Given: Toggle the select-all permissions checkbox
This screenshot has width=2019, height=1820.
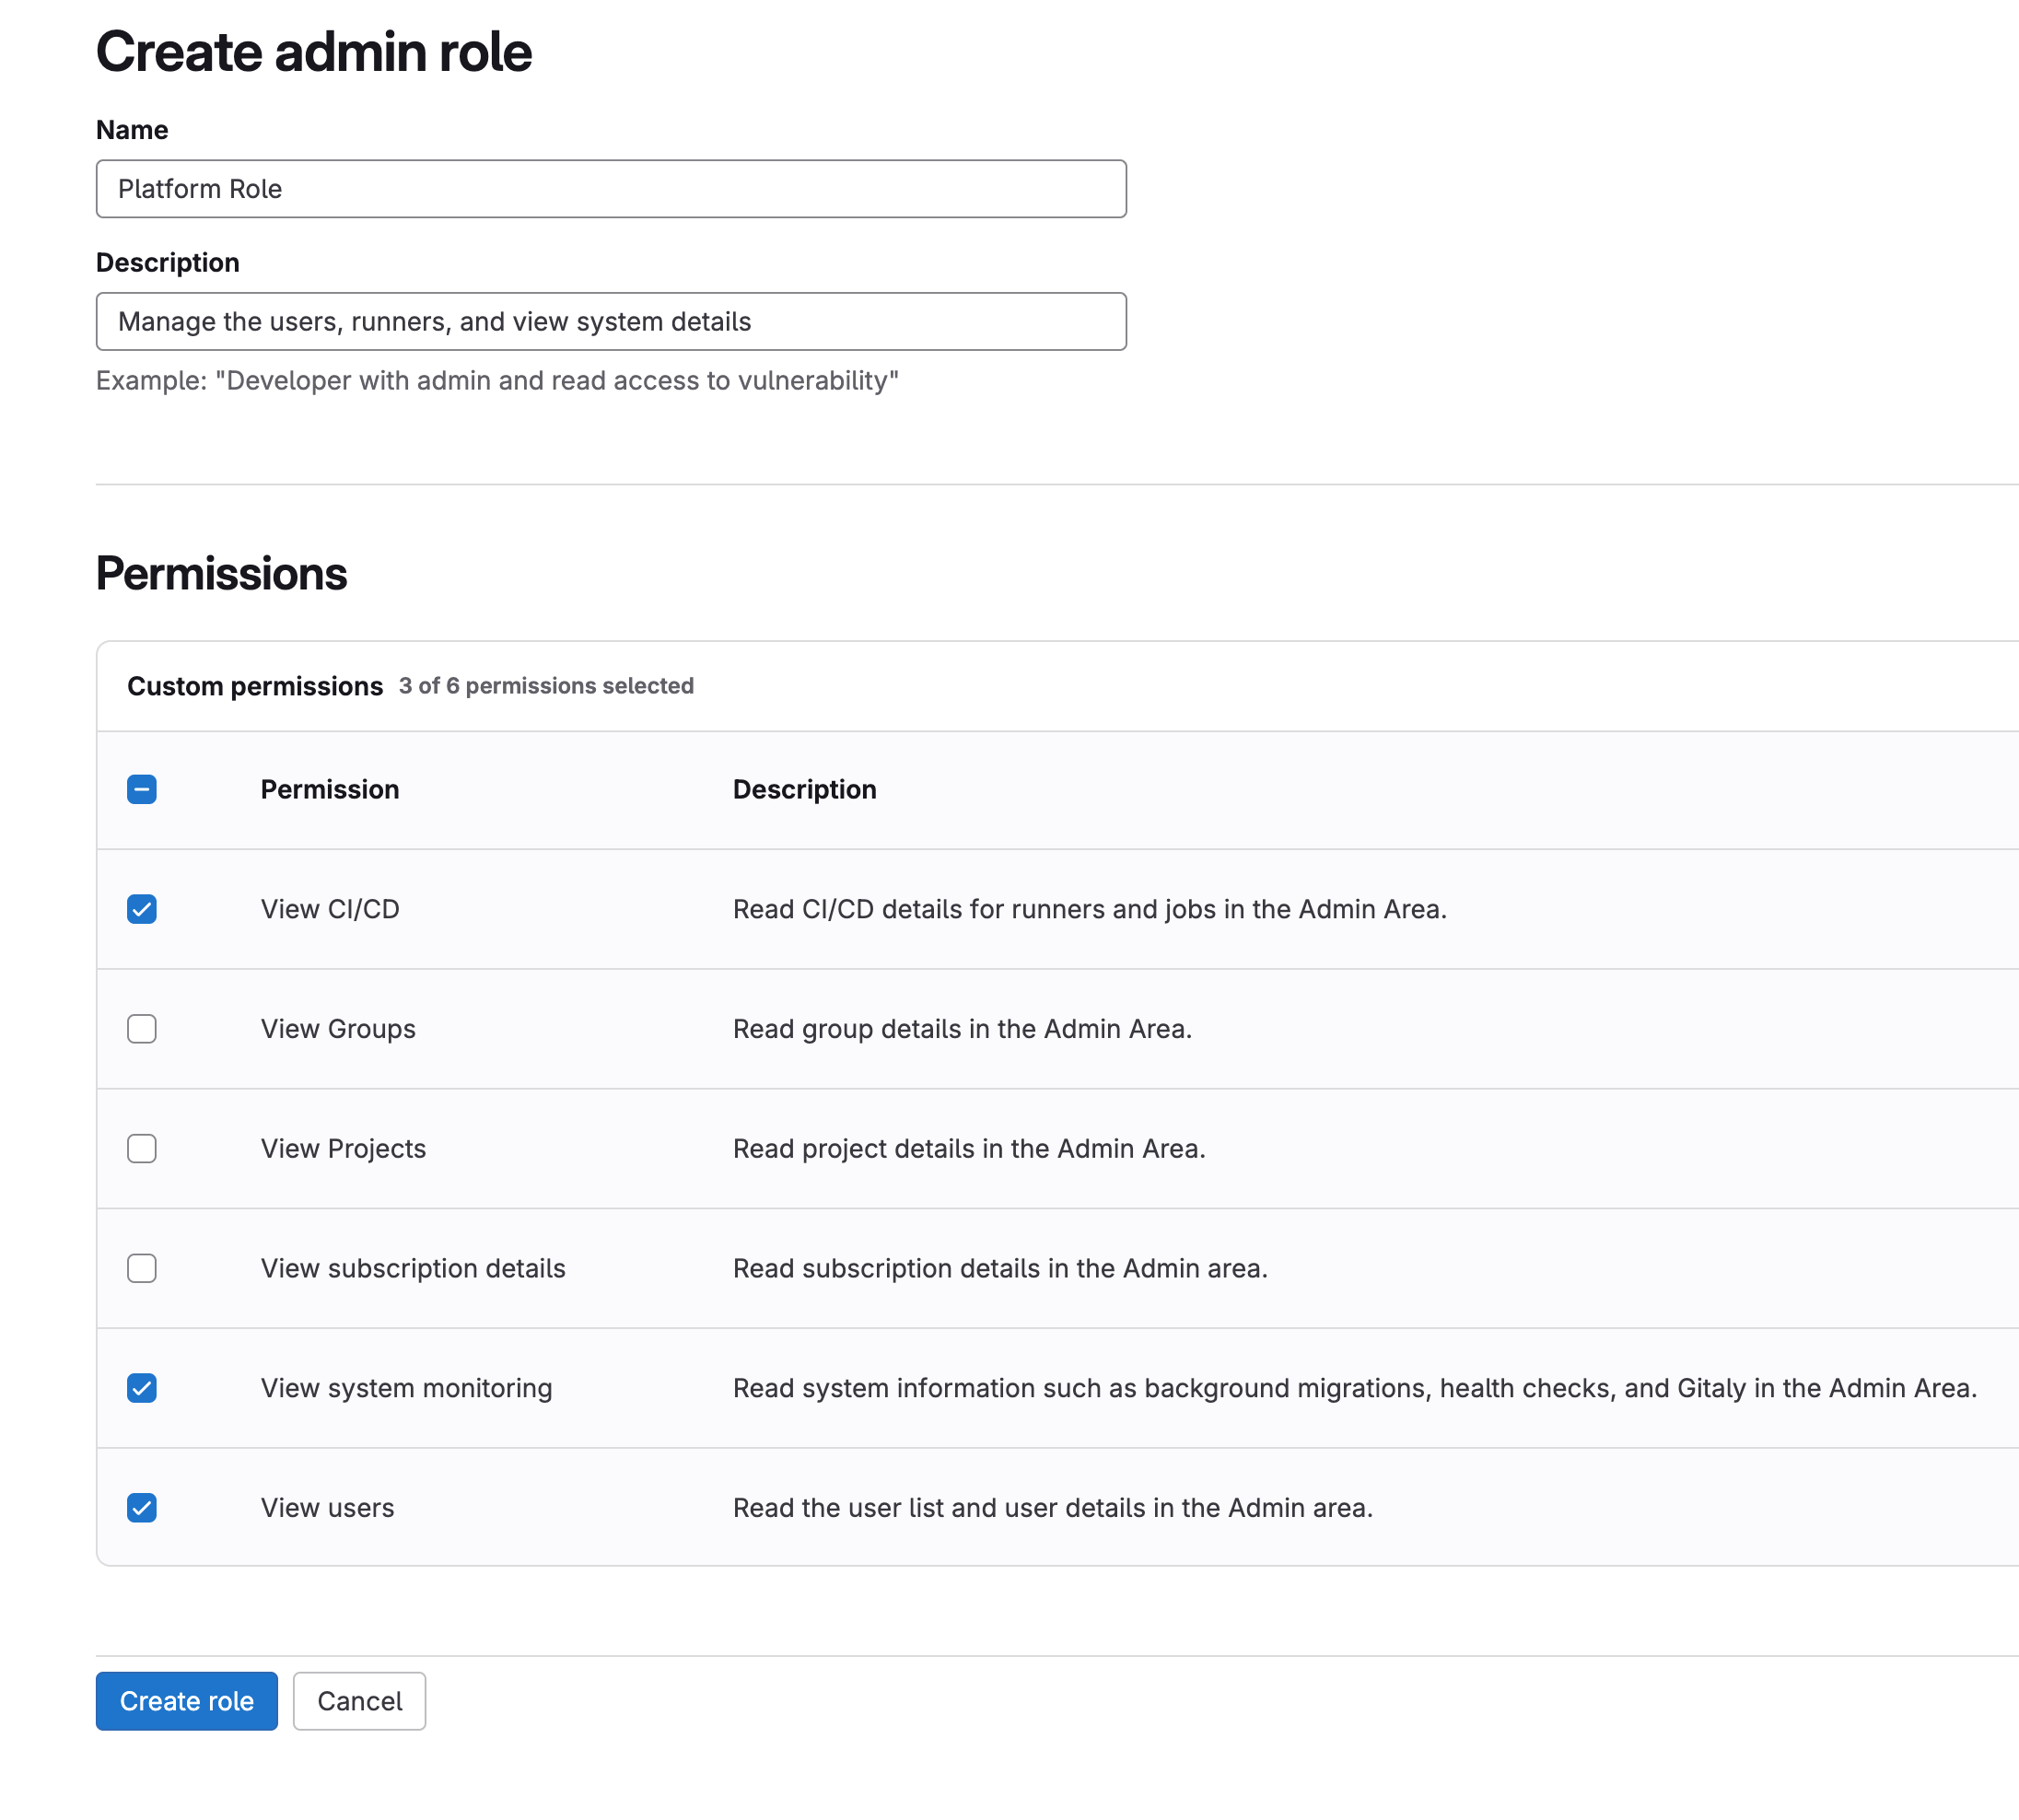Looking at the screenshot, I should pos(142,790).
